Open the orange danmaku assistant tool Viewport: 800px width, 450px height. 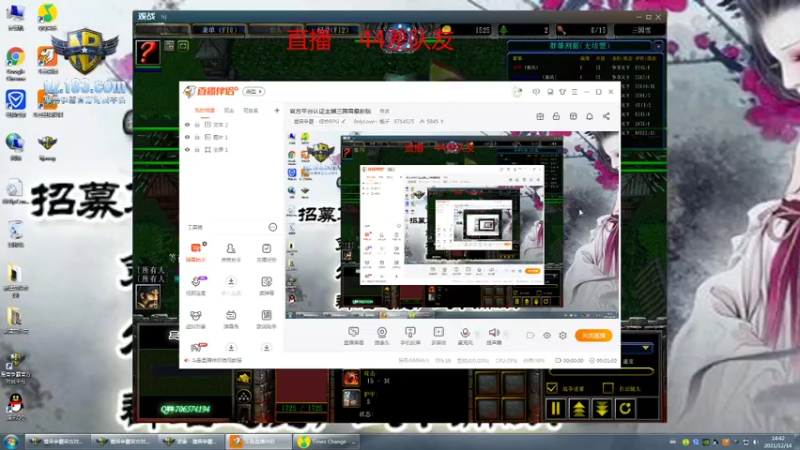pos(196,253)
